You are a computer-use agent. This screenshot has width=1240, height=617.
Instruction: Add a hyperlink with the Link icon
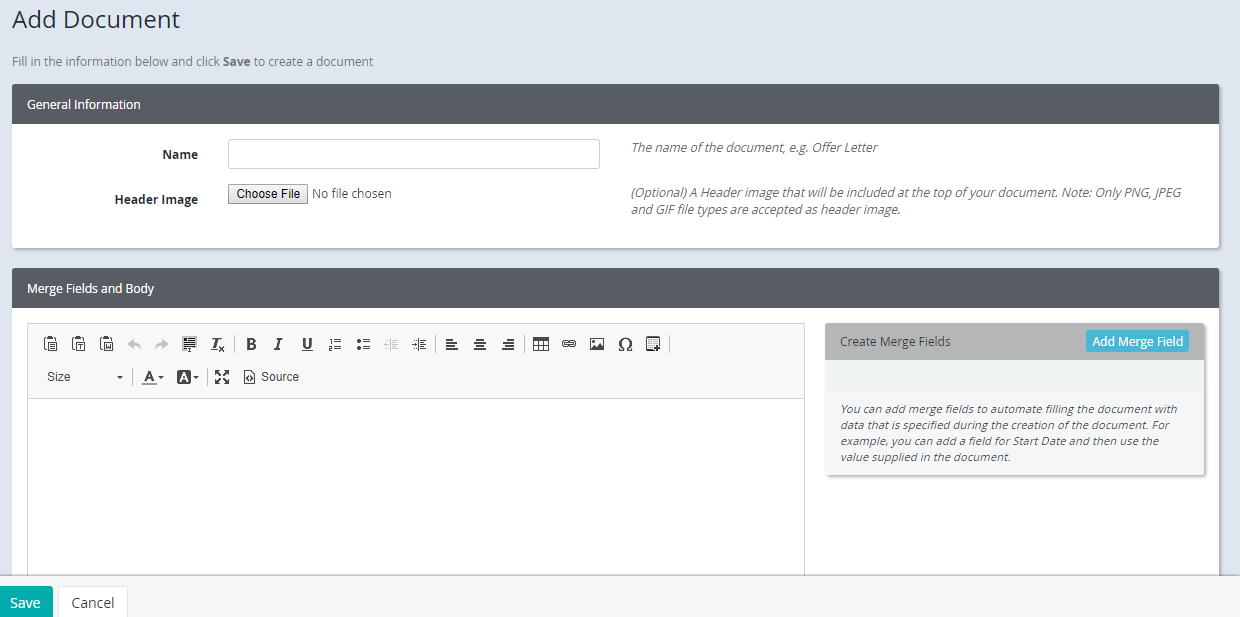[569, 344]
